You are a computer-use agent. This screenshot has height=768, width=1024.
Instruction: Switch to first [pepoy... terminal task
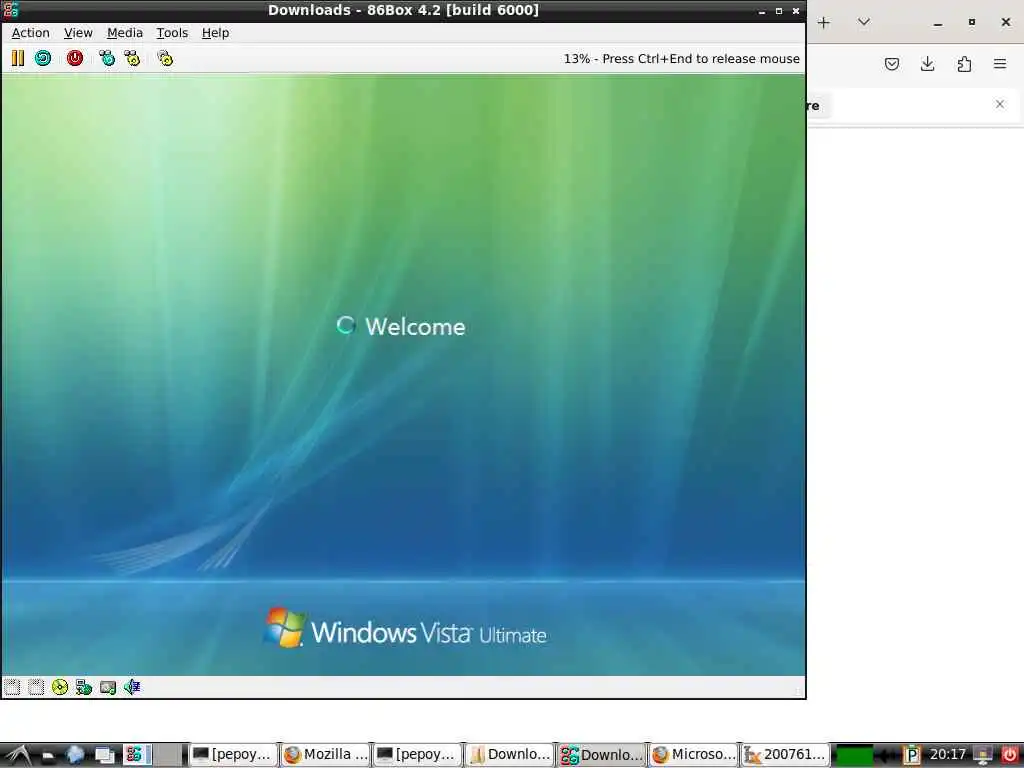(x=233, y=755)
